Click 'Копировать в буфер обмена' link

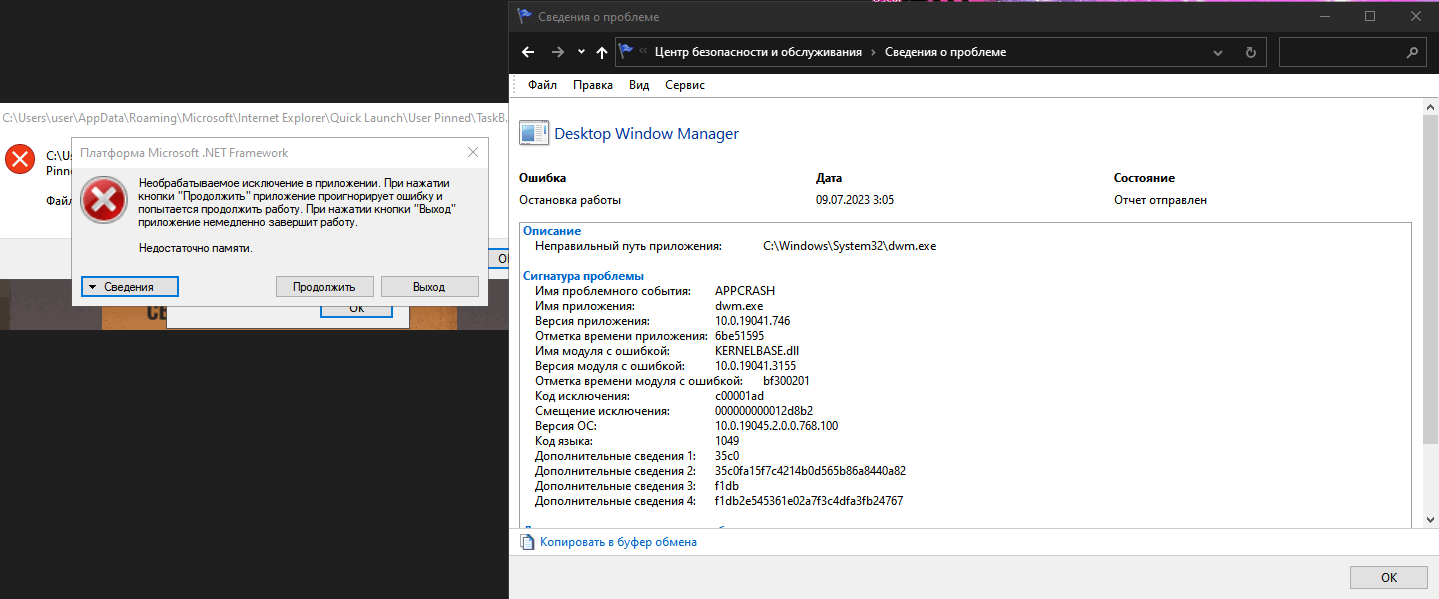618,542
